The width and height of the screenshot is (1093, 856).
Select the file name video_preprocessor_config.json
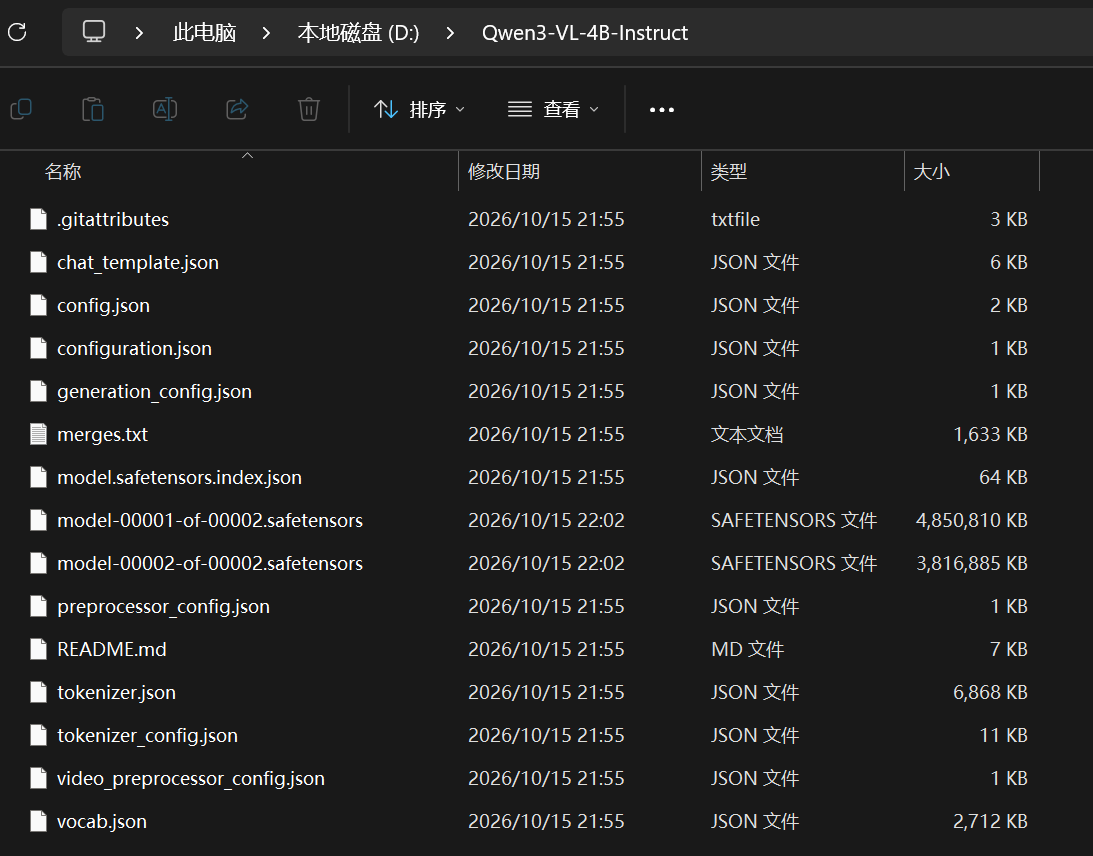(191, 779)
